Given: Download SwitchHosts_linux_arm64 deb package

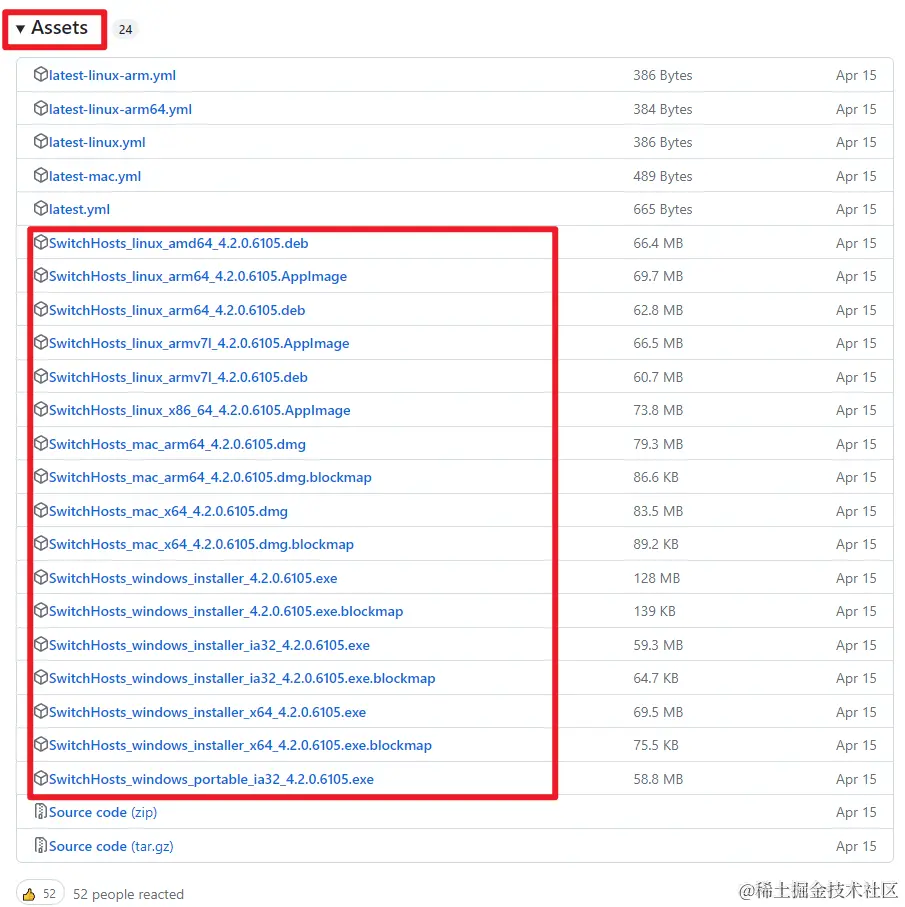Looking at the screenshot, I should [x=177, y=311].
